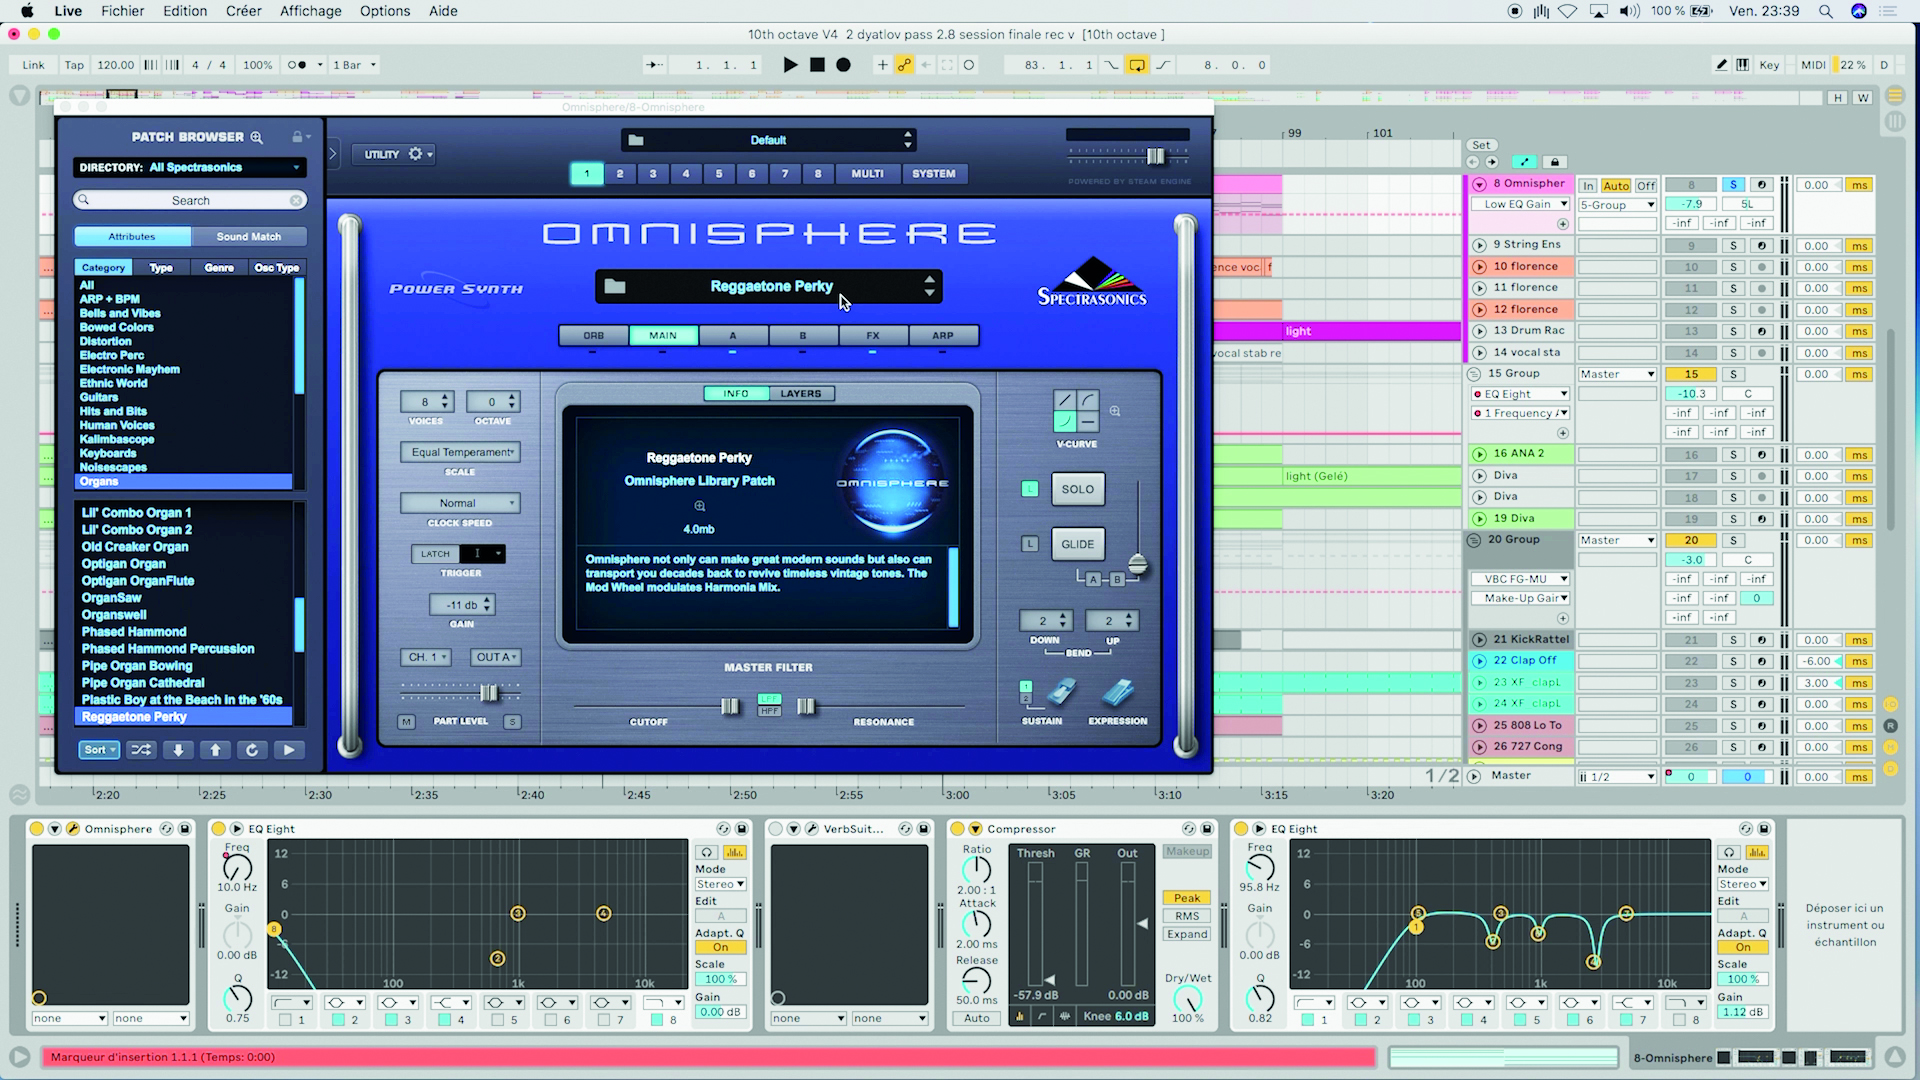This screenshot has height=1080, width=1920.
Task: Click the first EQ Eight headphone audition icon
Action: pos(707,852)
